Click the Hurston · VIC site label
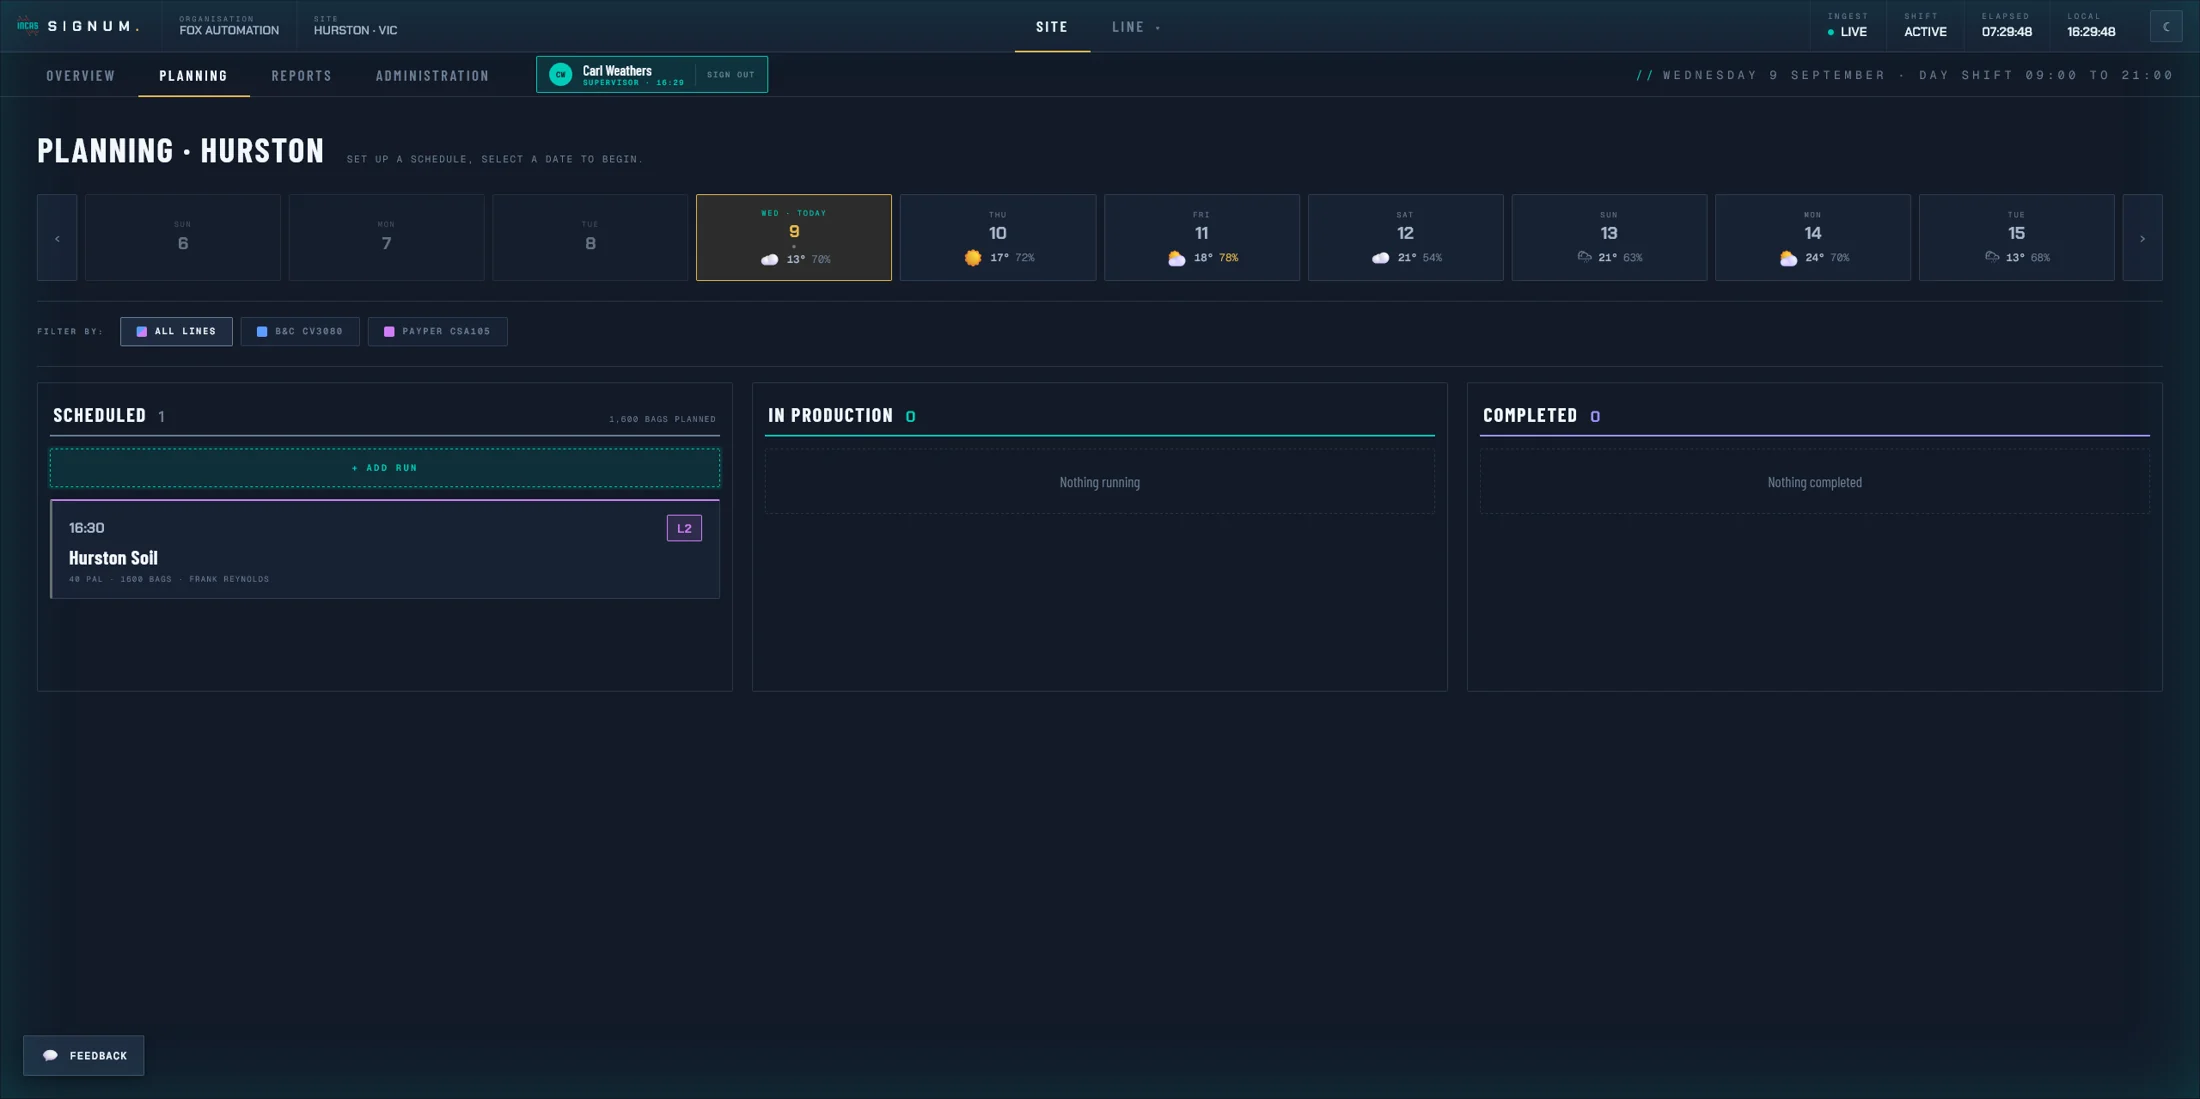The width and height of the screenshot is (2200, 1099). coord(355,31)
